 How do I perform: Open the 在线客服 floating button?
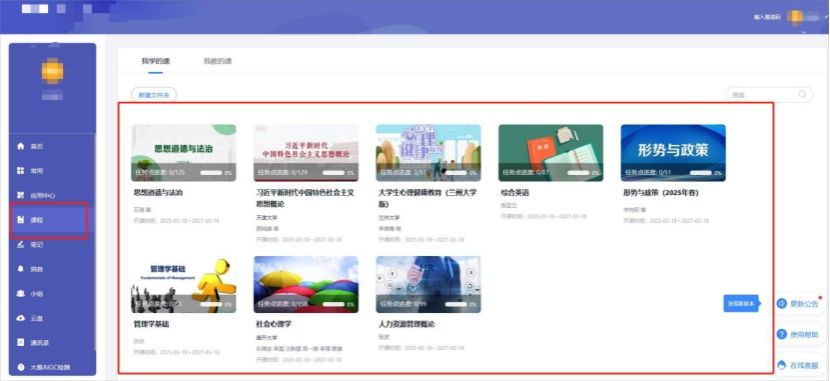pyautogui.click(x=798, y=365)
